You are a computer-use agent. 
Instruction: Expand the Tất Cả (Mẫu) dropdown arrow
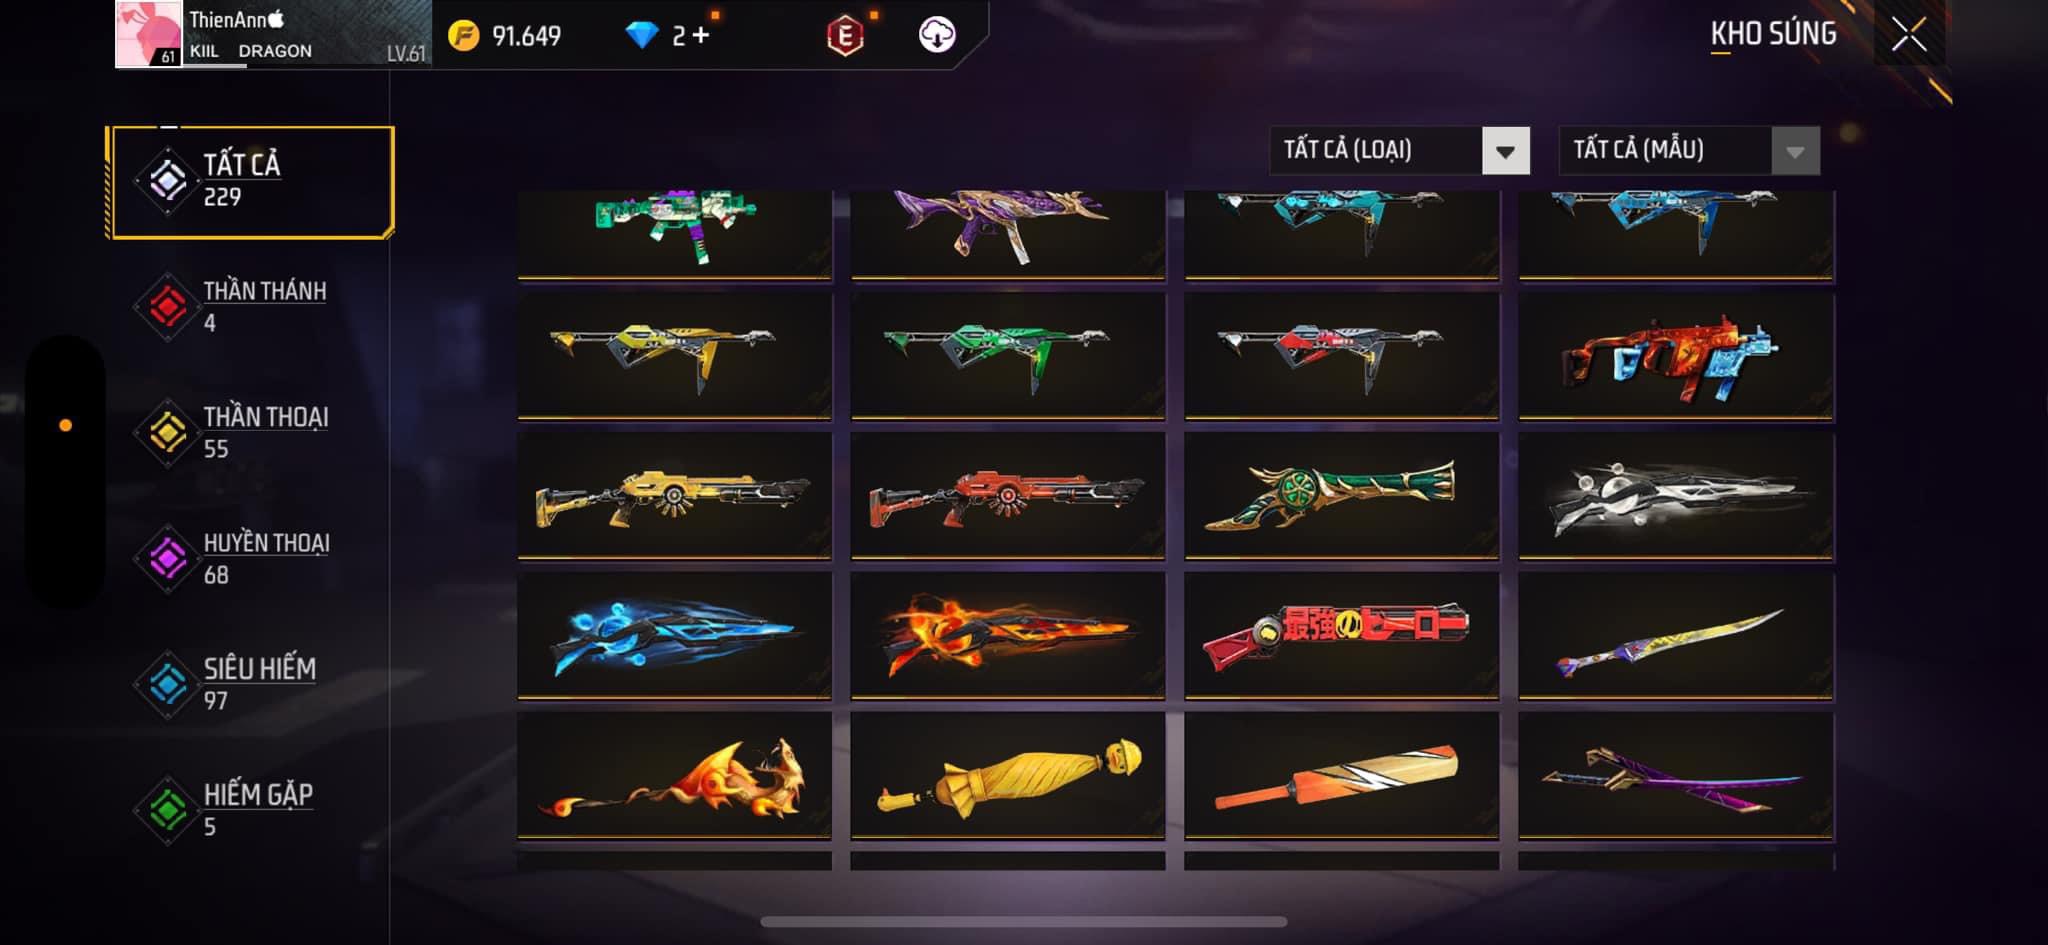tap(1795, 152)
